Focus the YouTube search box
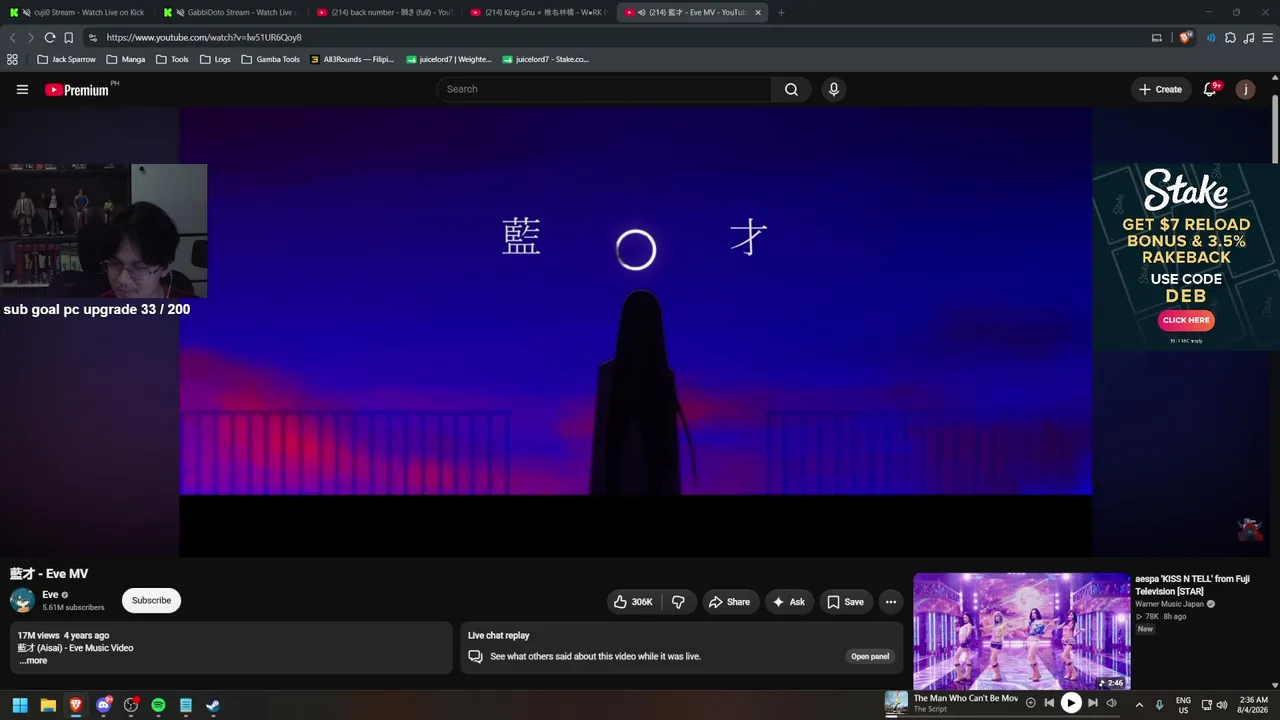This screenshot has height=720, width=1280. (x=604, y=89)
